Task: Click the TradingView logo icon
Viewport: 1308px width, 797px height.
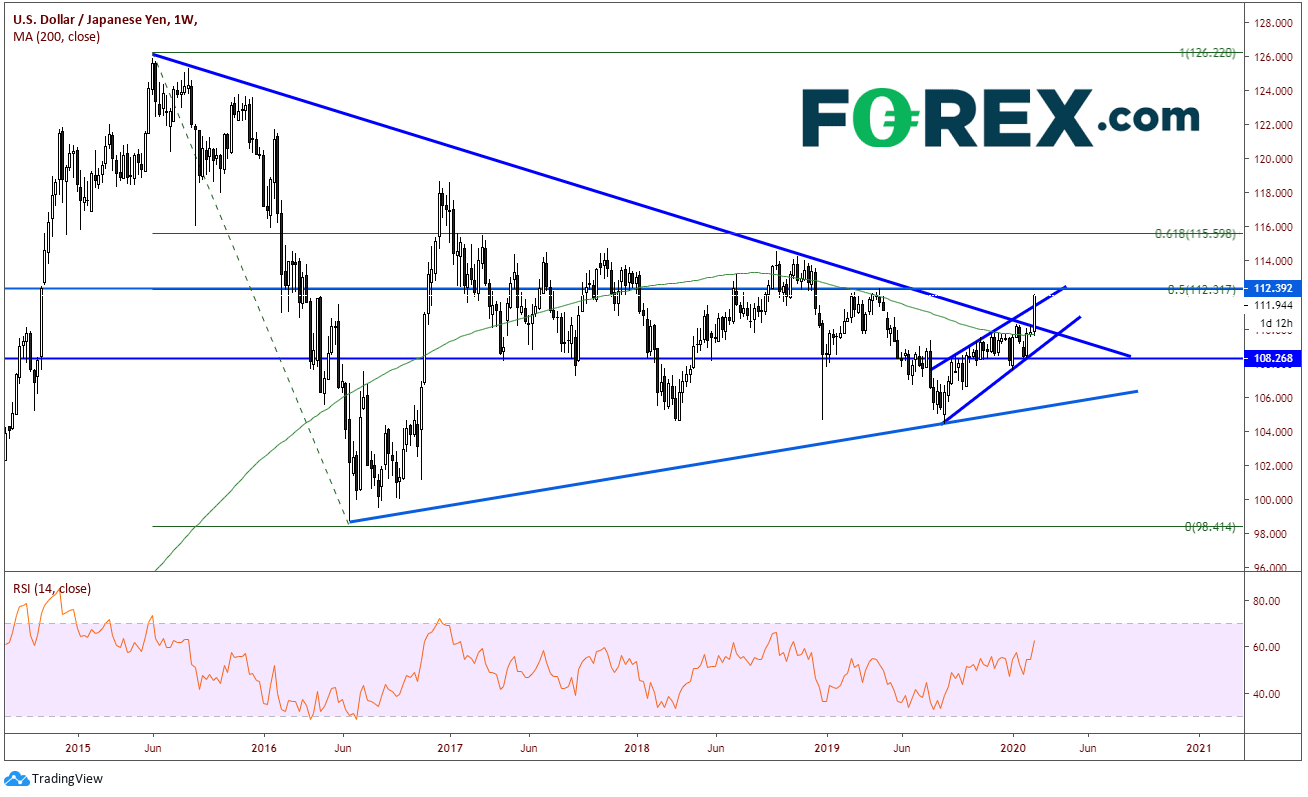Action: coord(15,778)
